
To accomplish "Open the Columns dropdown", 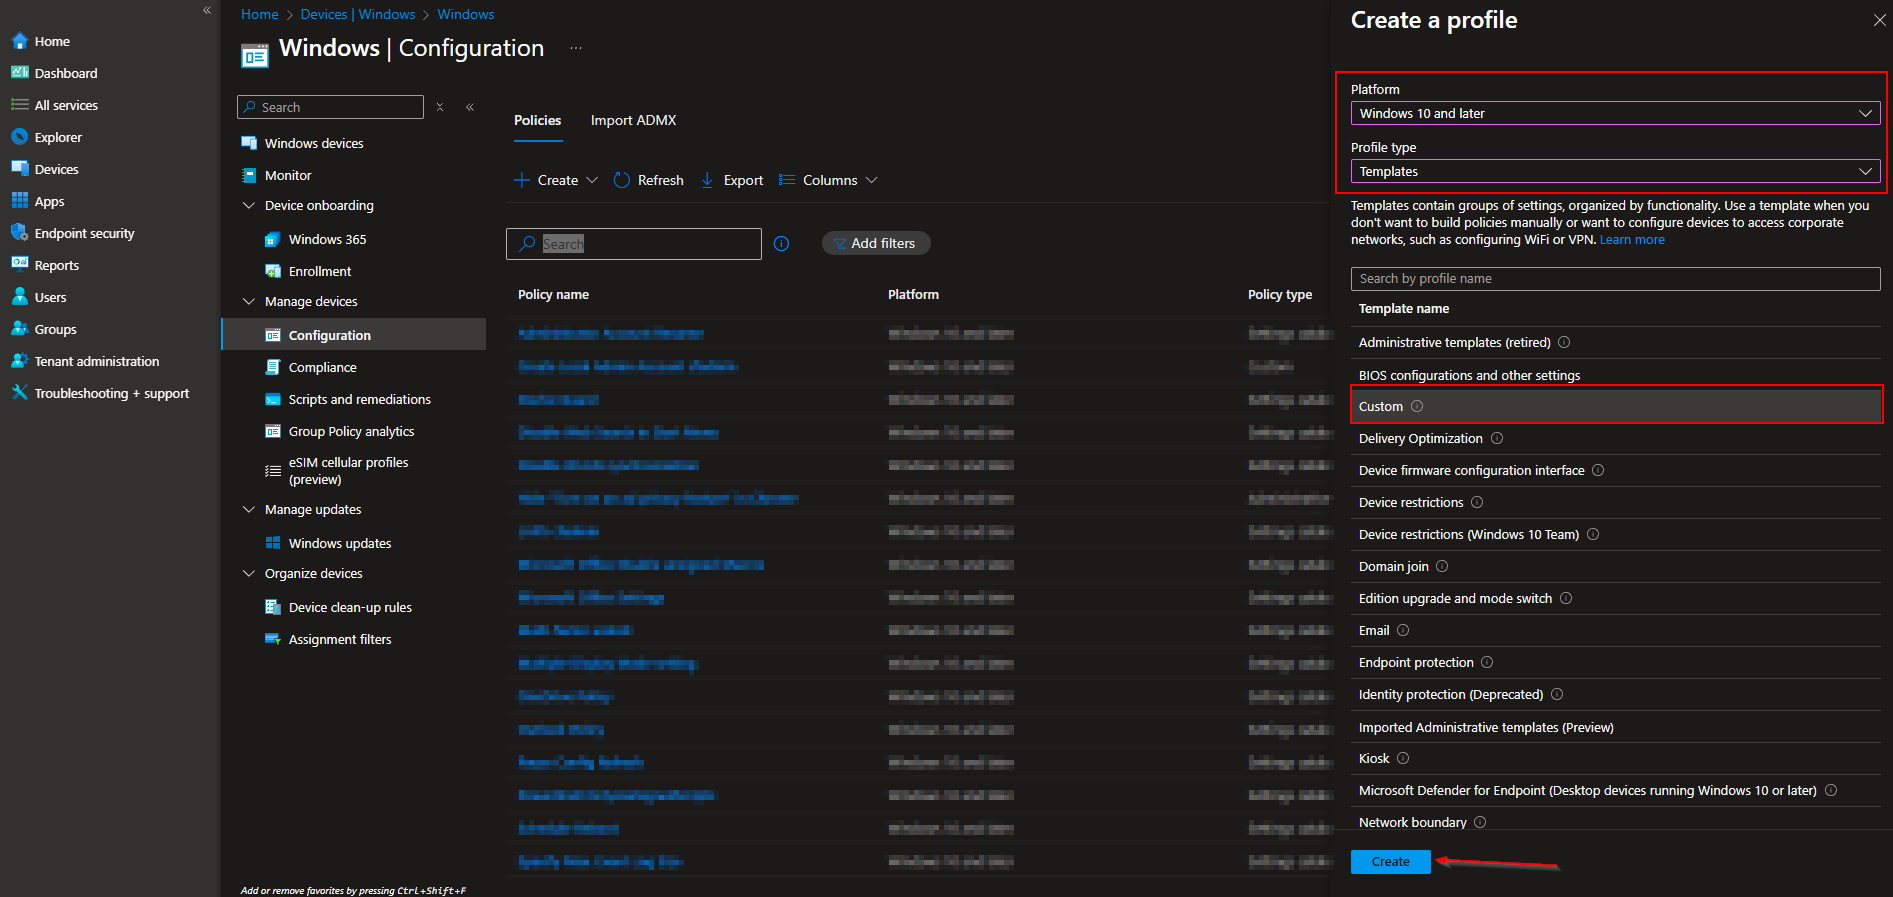I will coord(829,180).
